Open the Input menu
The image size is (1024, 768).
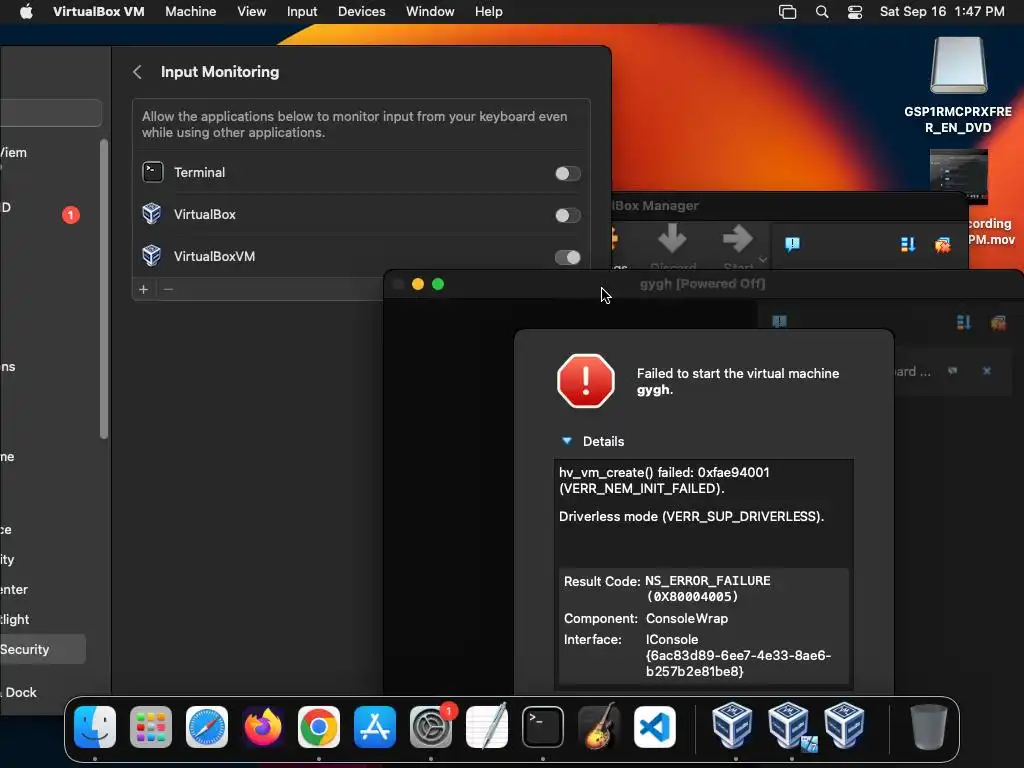pos(302,12)
